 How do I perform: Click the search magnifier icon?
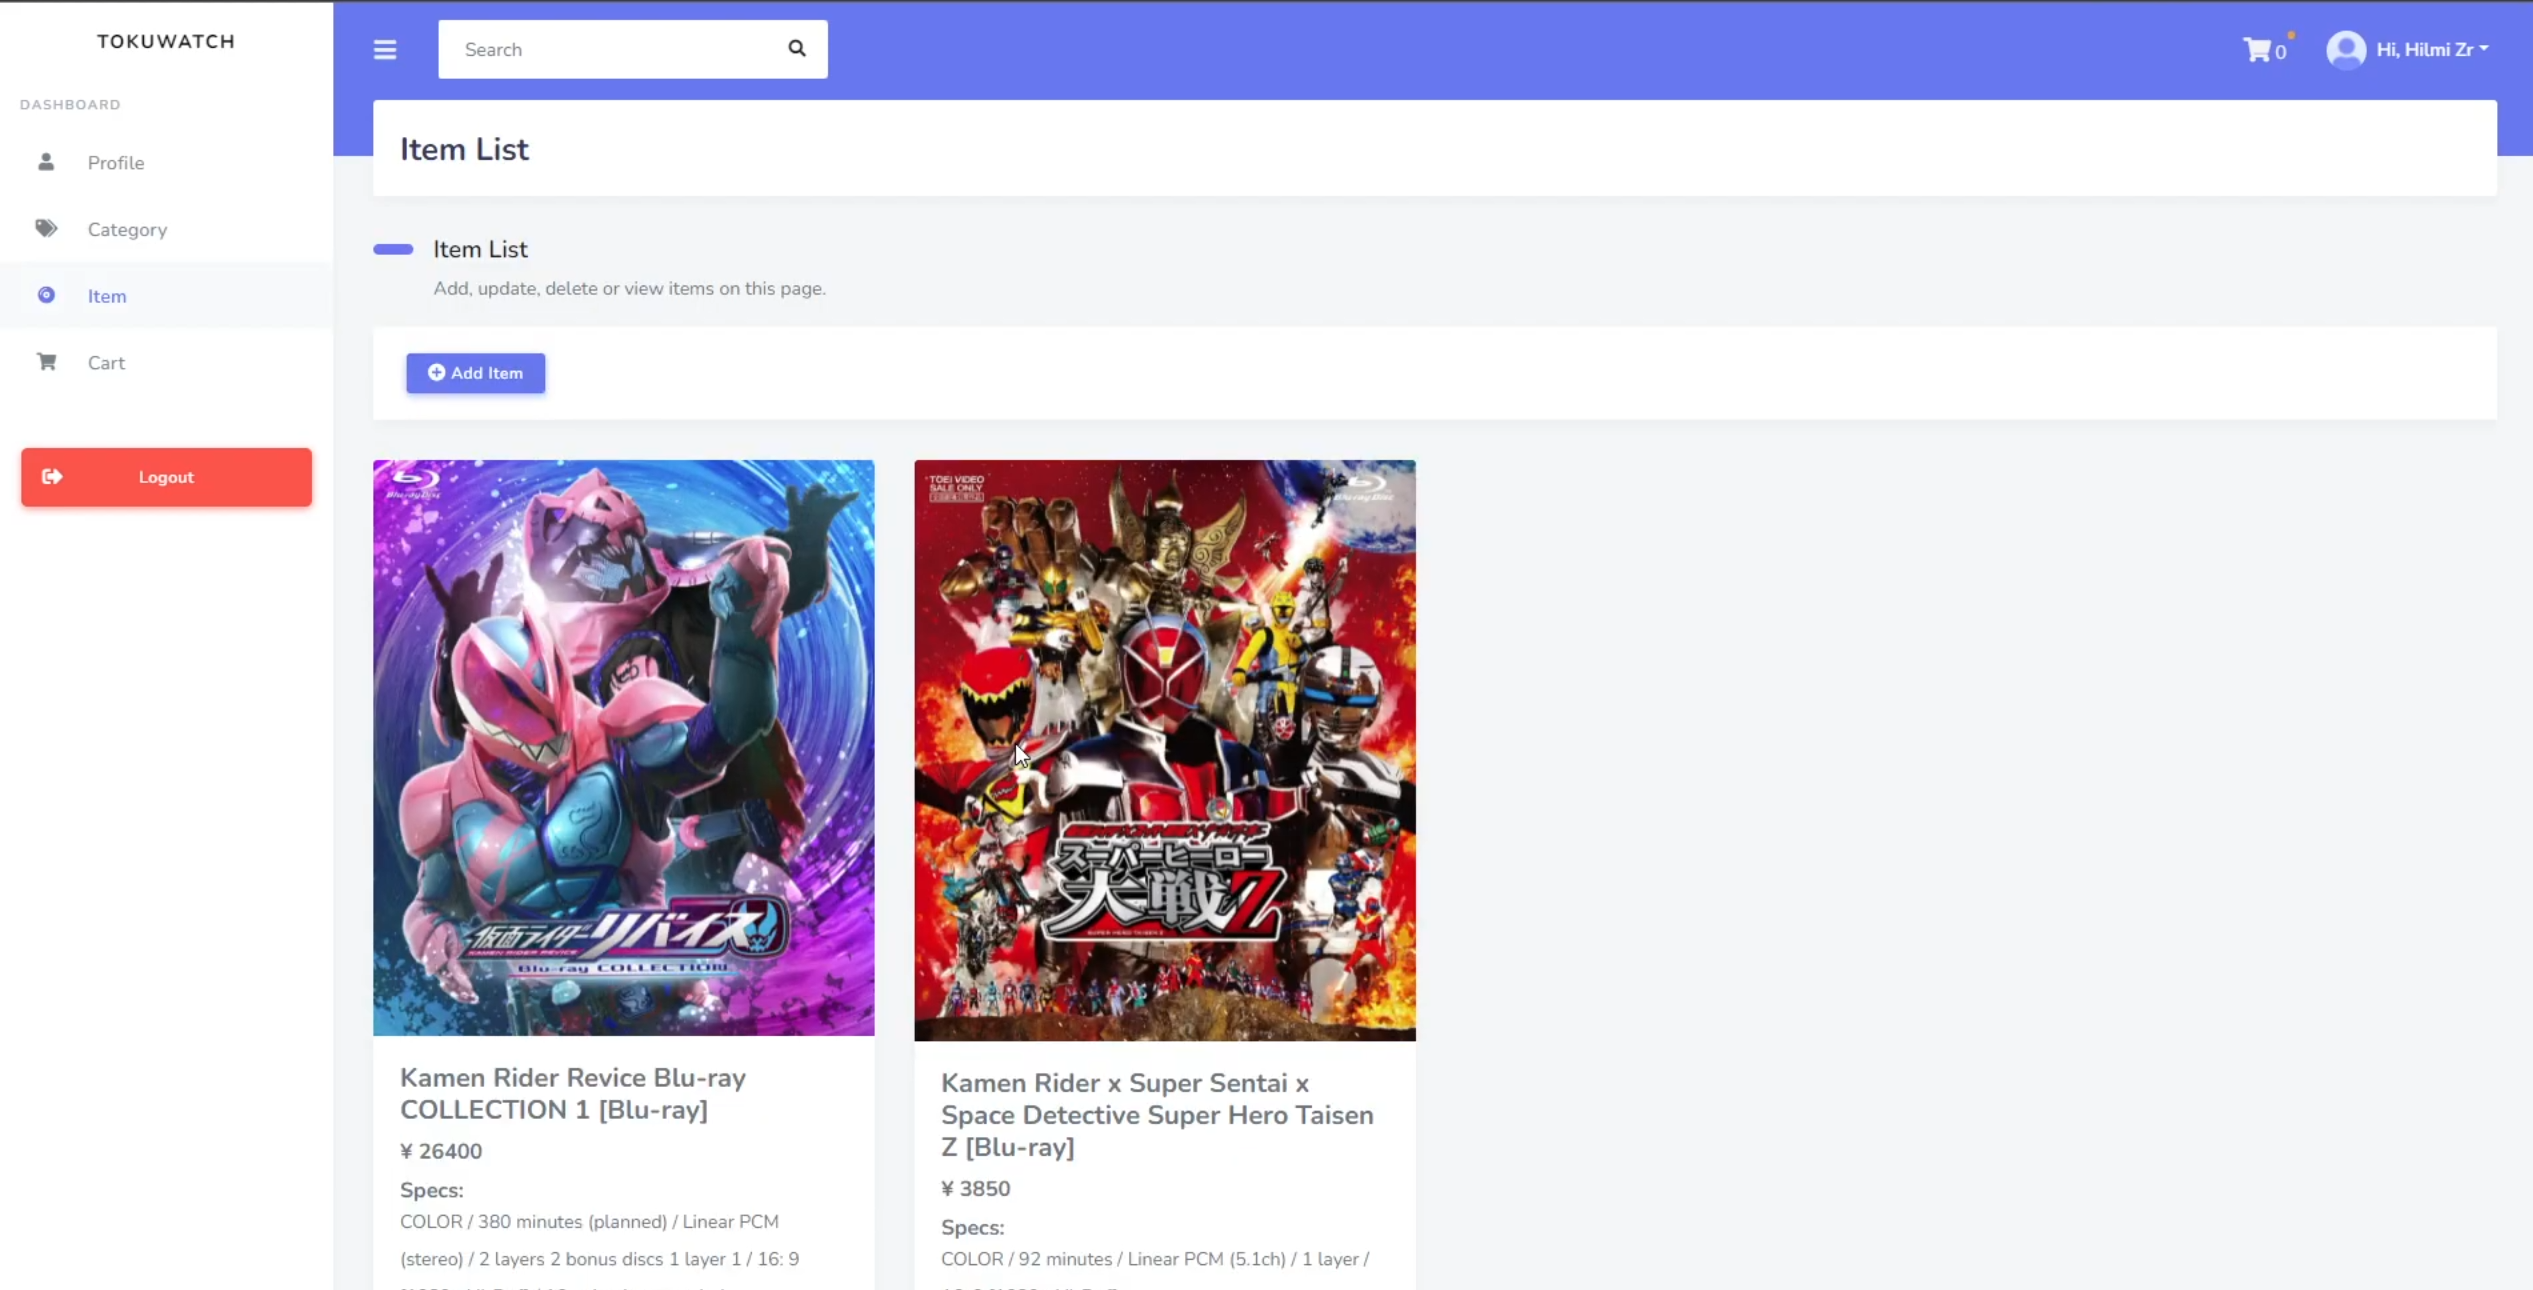point(797,48)
